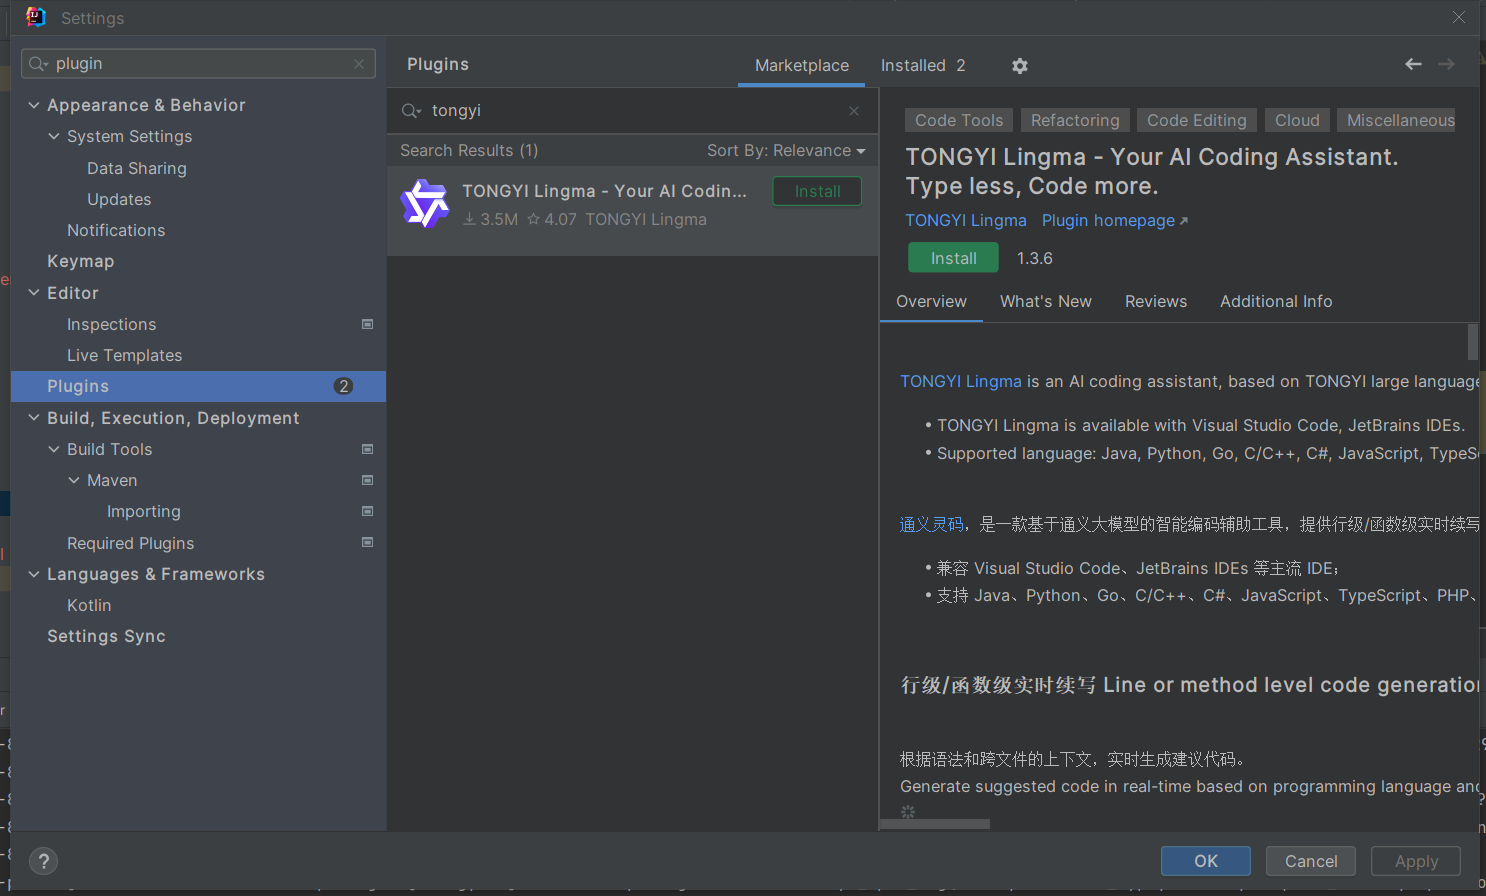
Task: Click the description vertical scrollbar thumb
Action: pos(1472,341)
